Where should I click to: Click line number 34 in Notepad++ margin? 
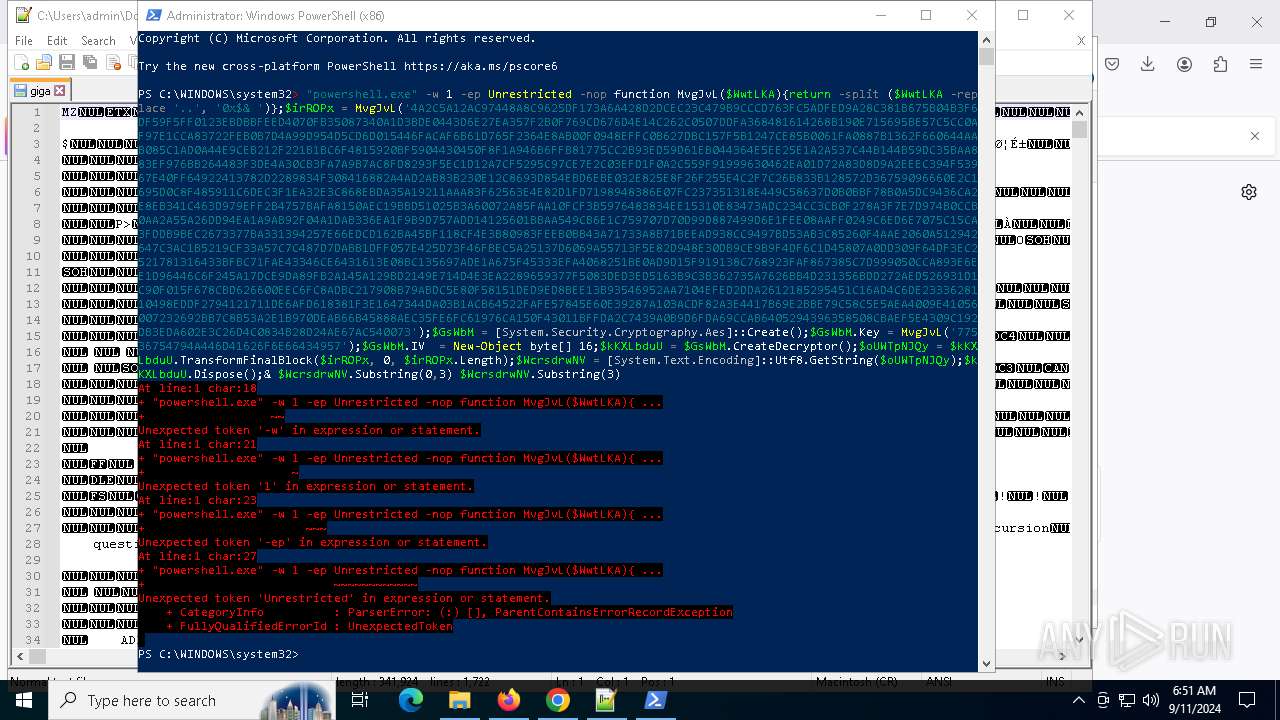click(x=35, y=640)
